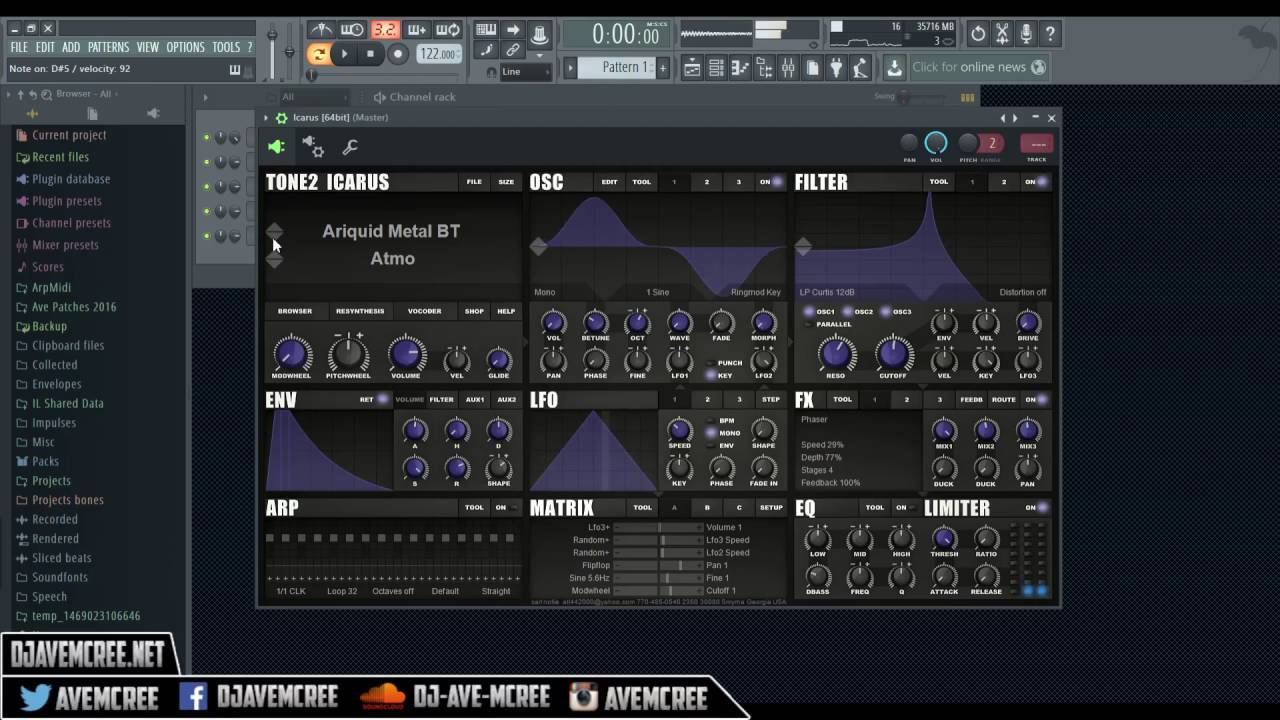This screenshot has height=720, width=1280.
Task: Select oscillator tab 2
Action: pos(706,182)
